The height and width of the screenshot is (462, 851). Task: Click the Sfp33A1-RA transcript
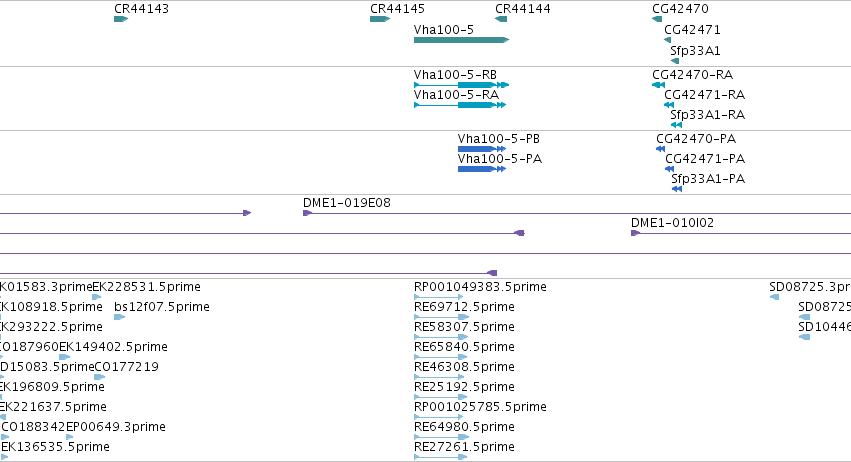[676, 125]
